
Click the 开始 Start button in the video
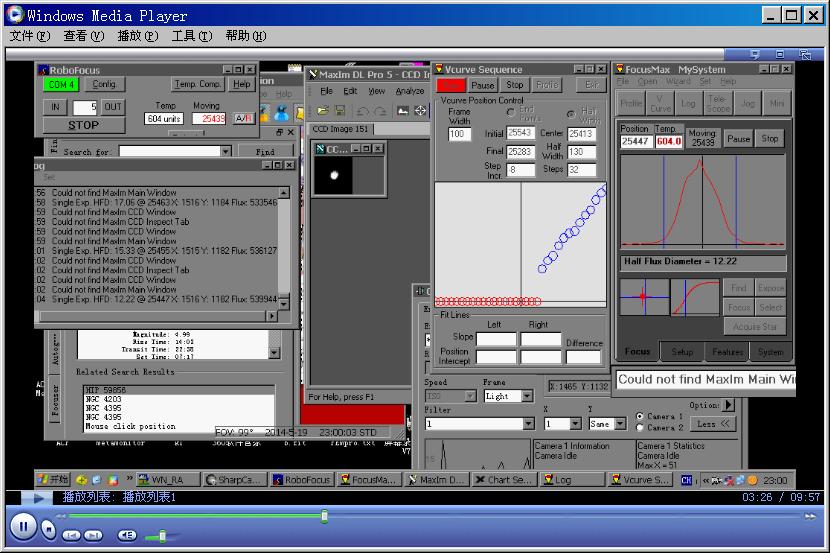pyautogui.click(x=53, y=480)
